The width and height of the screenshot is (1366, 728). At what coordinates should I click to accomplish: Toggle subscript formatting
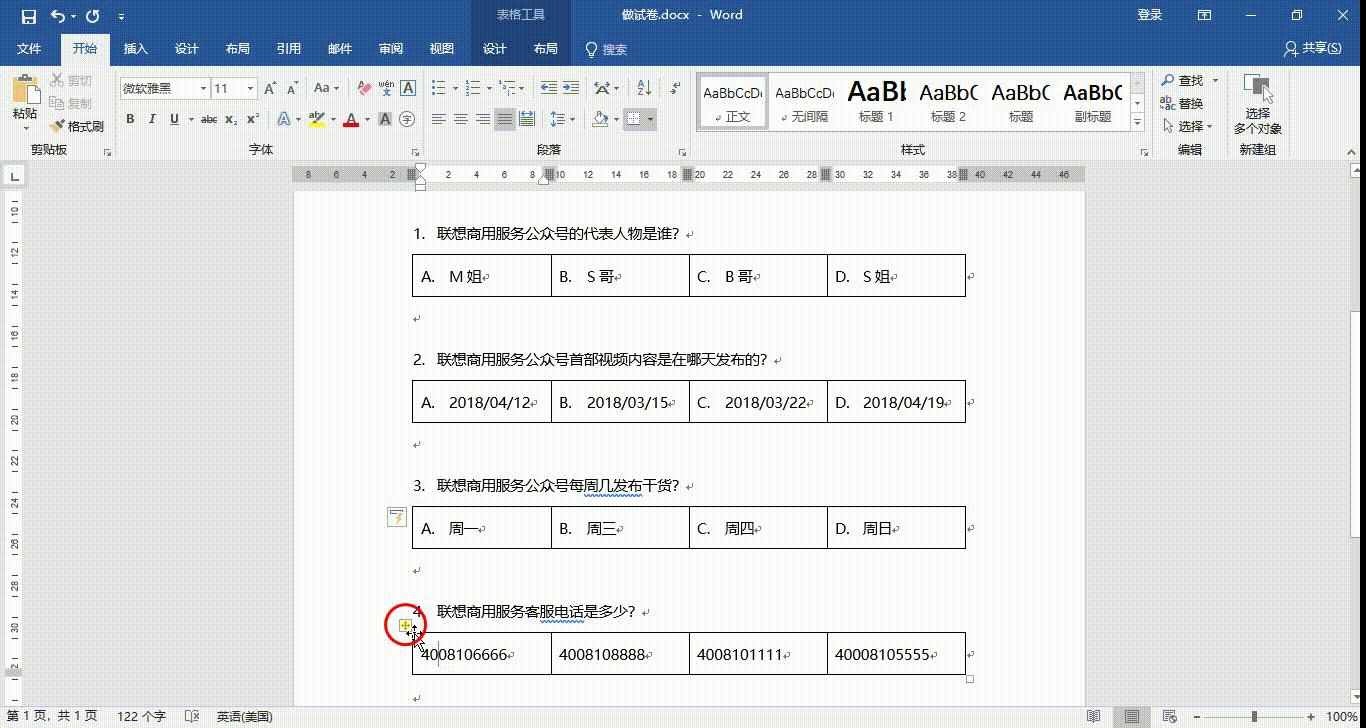coord(230,118)
